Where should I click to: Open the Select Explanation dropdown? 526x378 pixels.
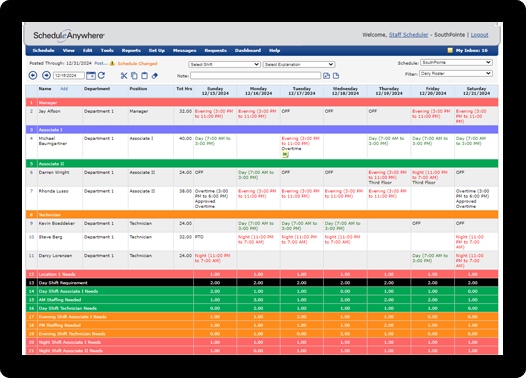click(299, 64)
